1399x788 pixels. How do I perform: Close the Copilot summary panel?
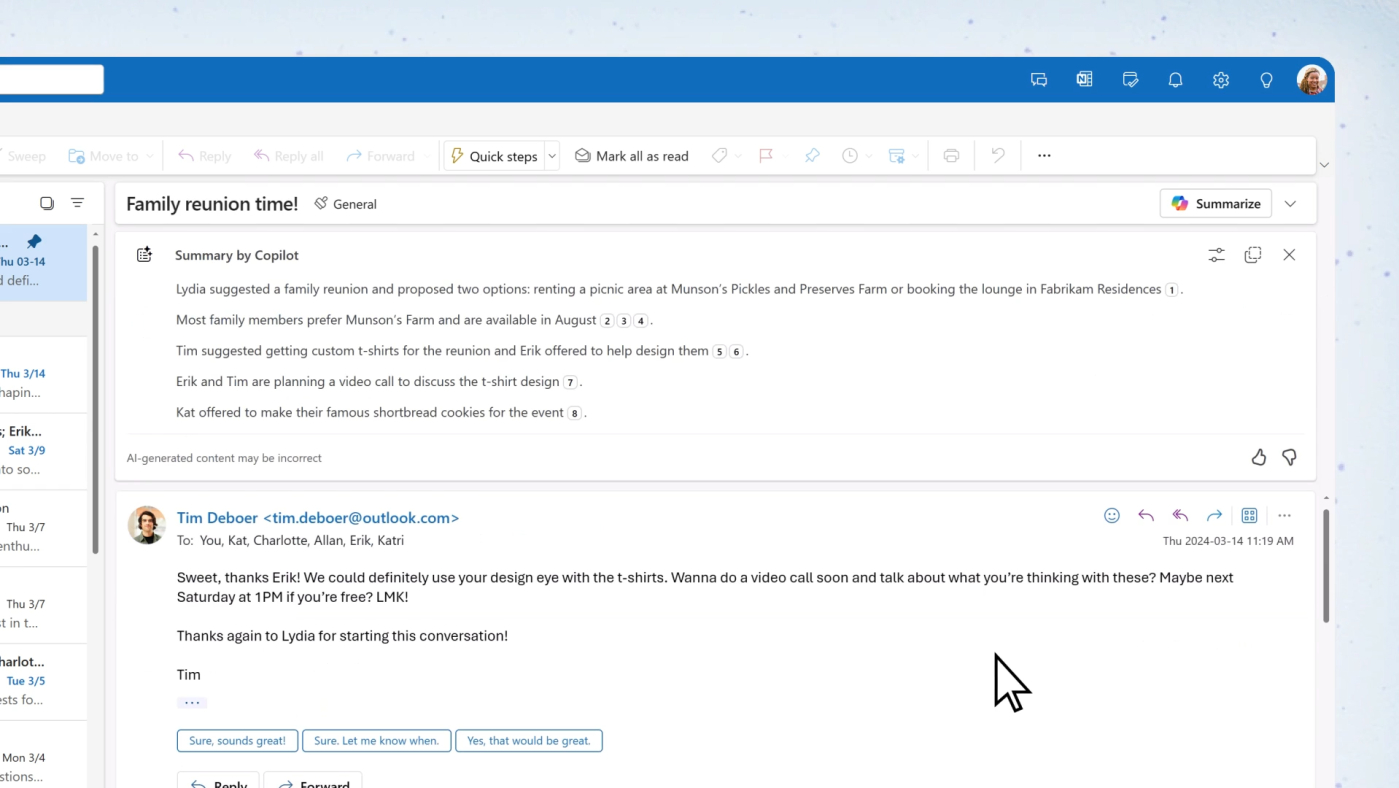tap(1289, 255)
